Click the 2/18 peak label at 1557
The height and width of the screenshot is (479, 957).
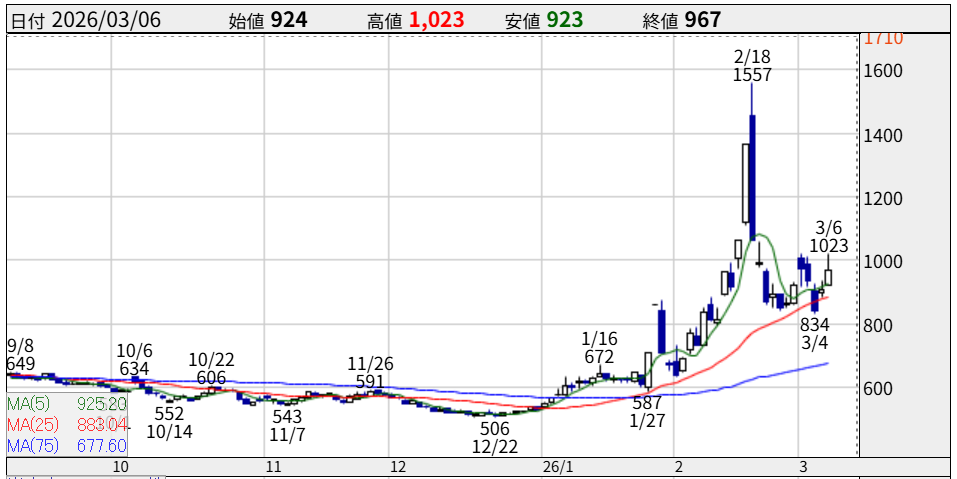tap(751, 66)
